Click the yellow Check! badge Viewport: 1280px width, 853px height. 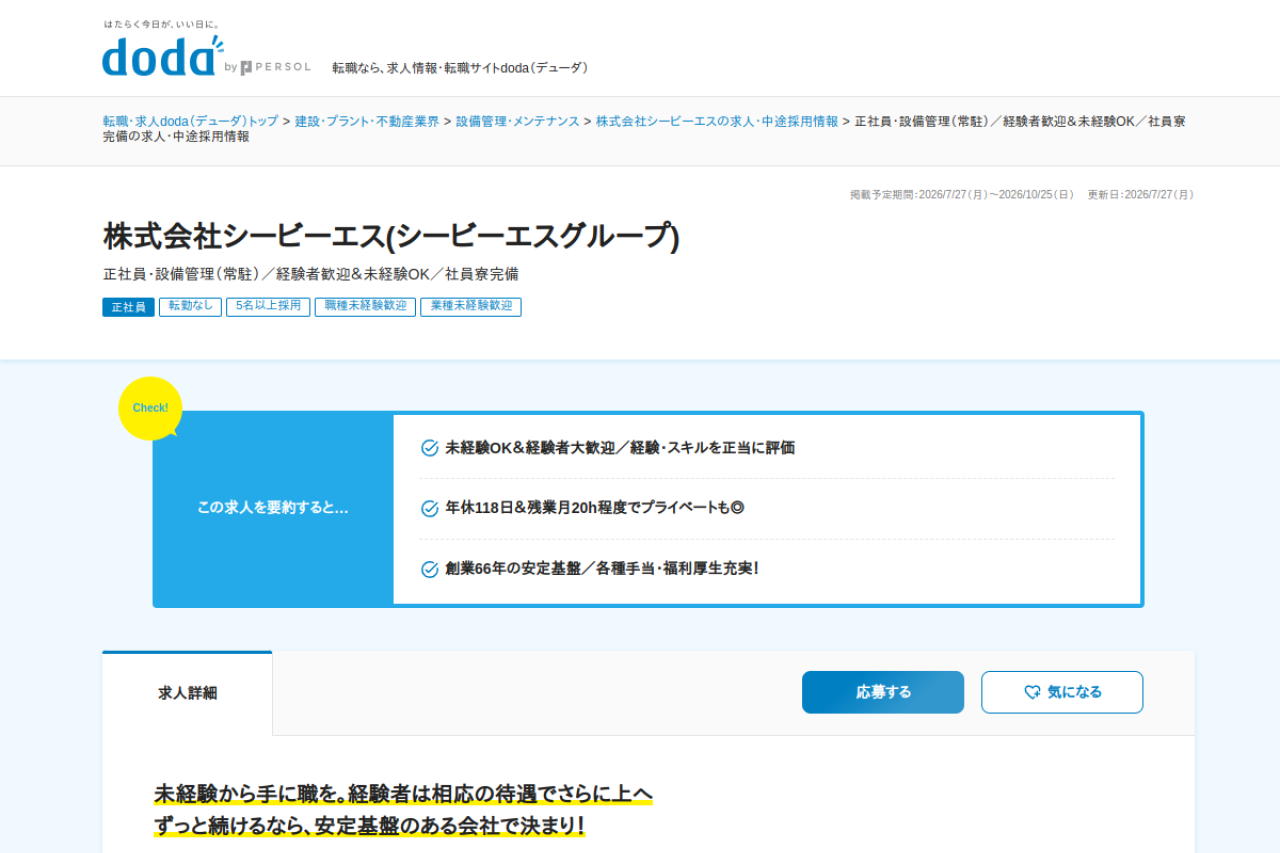point(150,408)
